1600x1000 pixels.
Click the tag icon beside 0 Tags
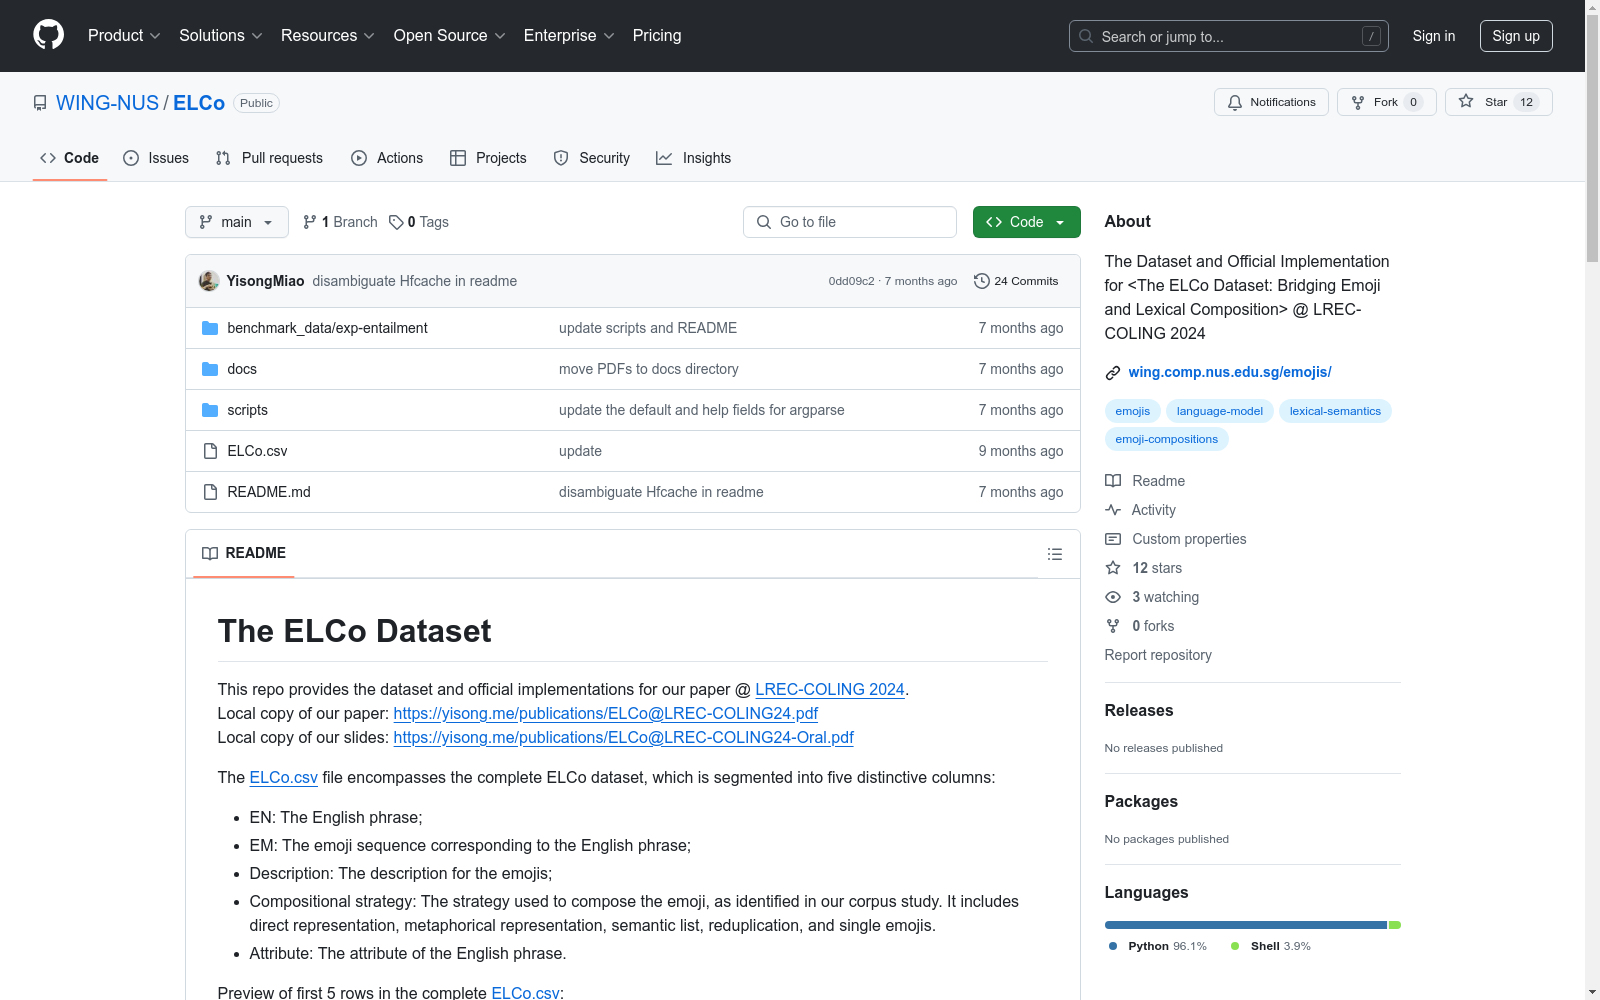396,222
